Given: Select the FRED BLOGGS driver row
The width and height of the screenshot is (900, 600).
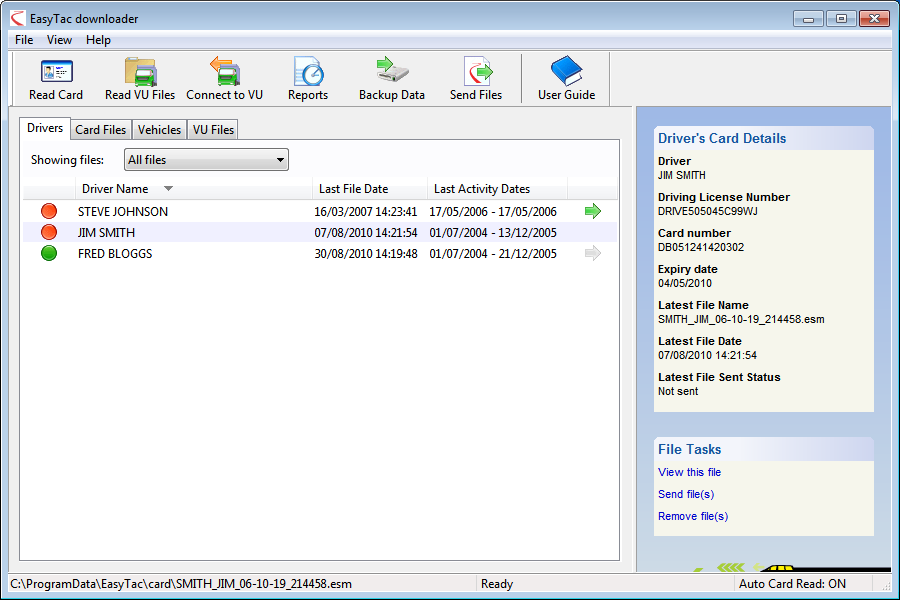Looking at the screenshot, I should (x=320, y=253).
